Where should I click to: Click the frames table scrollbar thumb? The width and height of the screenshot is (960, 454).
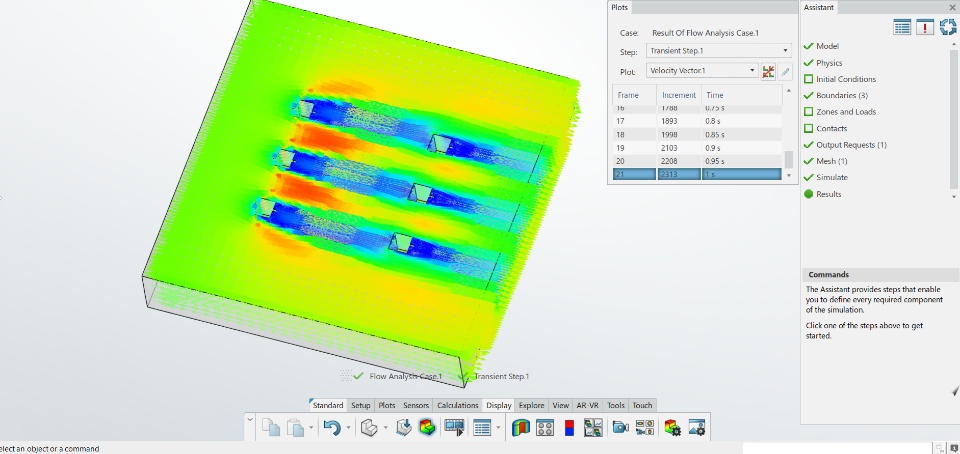pos(789,160)
